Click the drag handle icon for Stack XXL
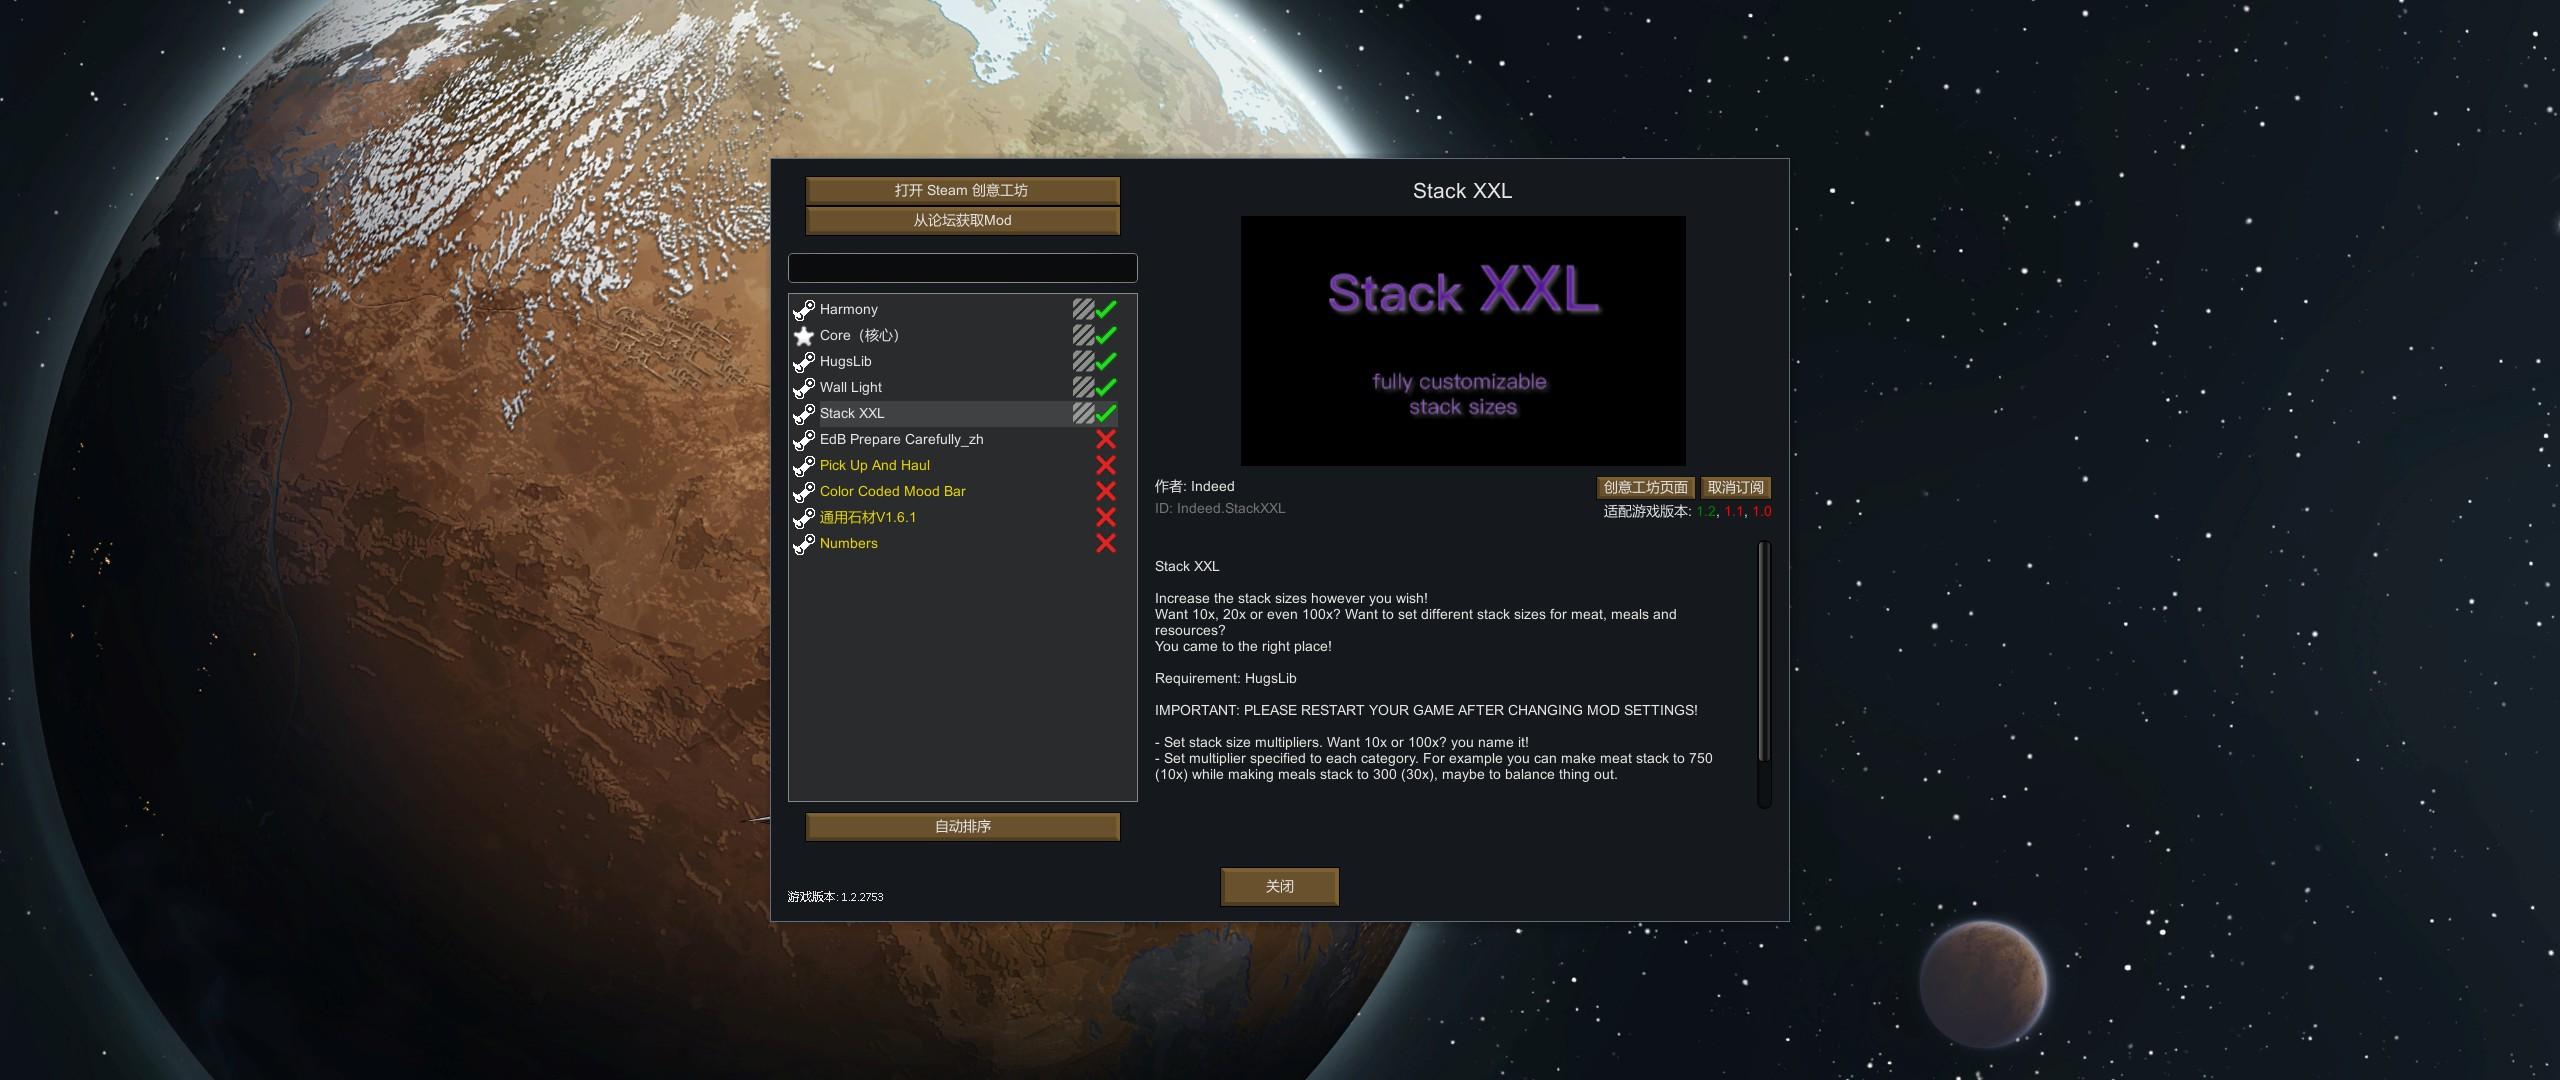Image resolution: width=2560 pixels, height=1080 pixels. (x=1083, y=414)
